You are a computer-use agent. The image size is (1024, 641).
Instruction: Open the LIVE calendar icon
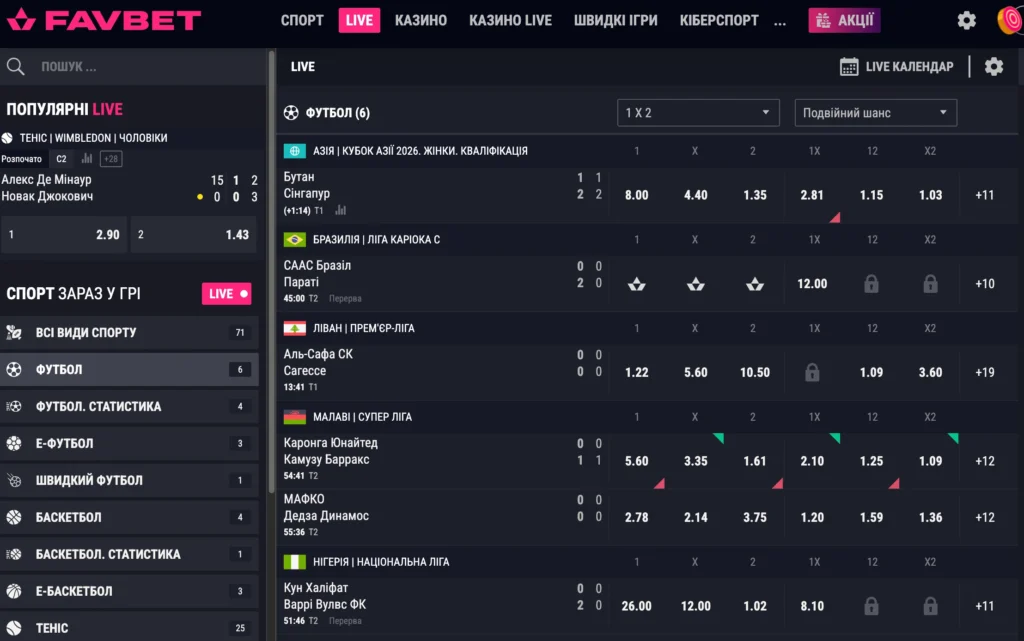tap(849, 67)
